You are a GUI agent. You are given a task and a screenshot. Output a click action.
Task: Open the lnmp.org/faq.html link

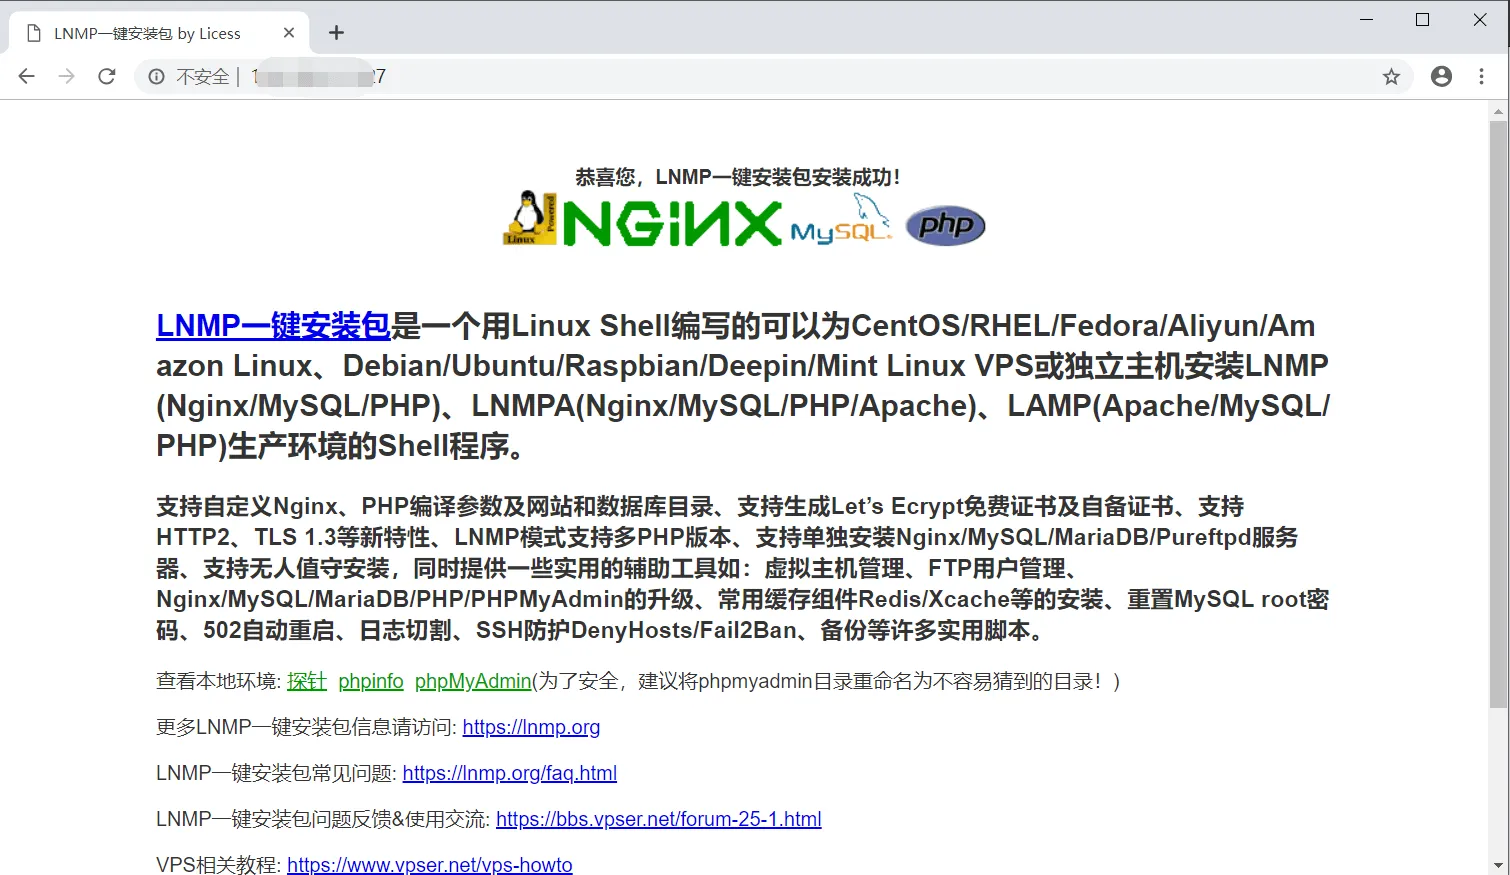coord(509,773)
